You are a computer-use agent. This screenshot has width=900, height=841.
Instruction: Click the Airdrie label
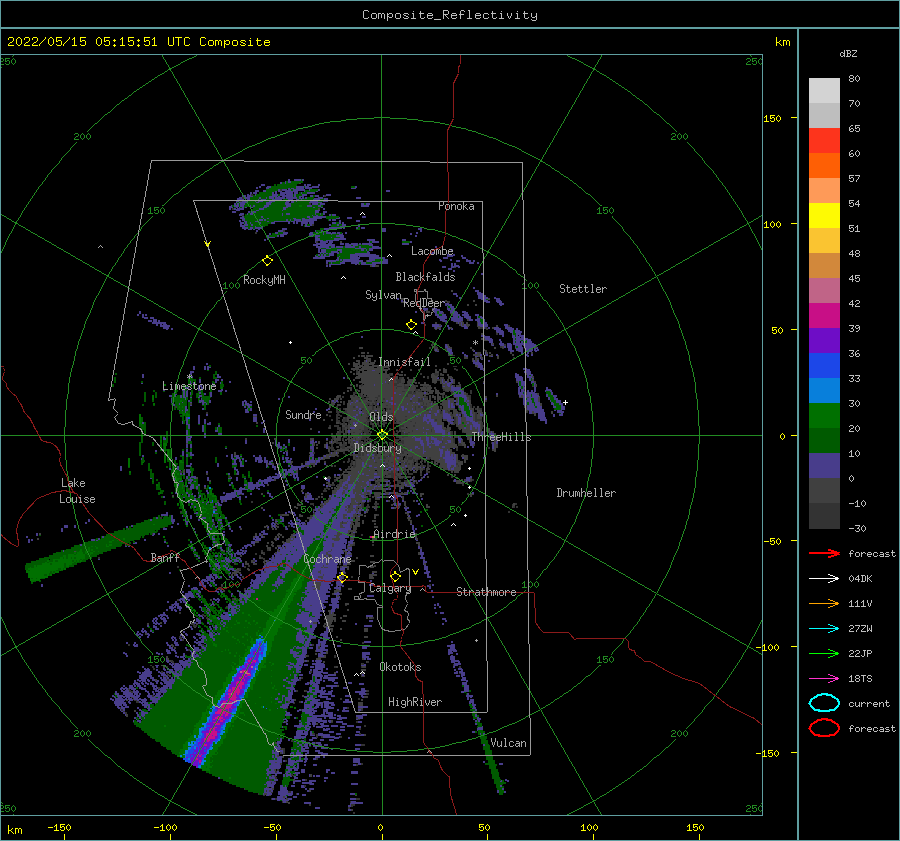(394, 534)
